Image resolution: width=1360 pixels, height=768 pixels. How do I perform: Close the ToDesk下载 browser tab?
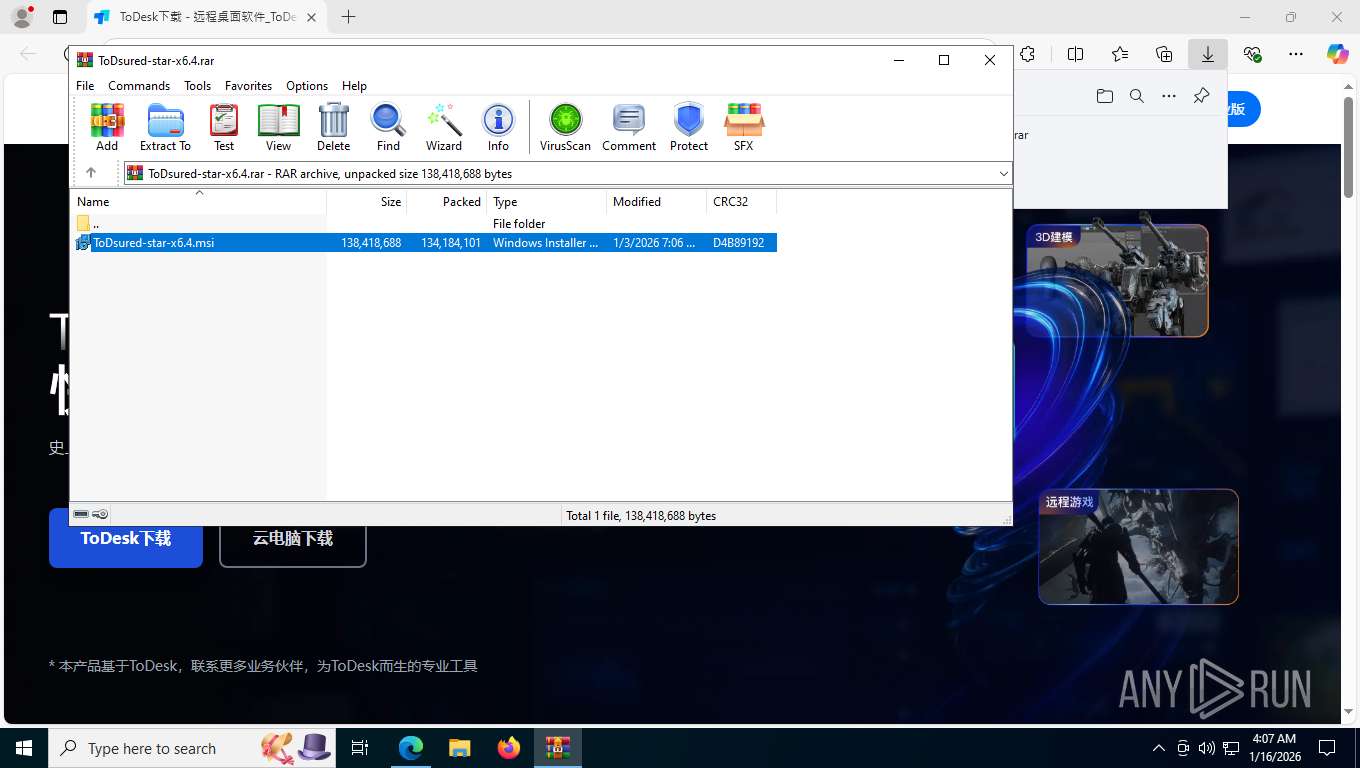313,17
